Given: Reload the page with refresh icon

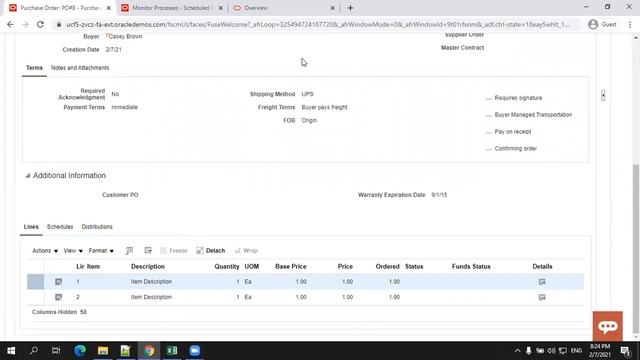Looking at the screenshot, I should pos(40,24).
